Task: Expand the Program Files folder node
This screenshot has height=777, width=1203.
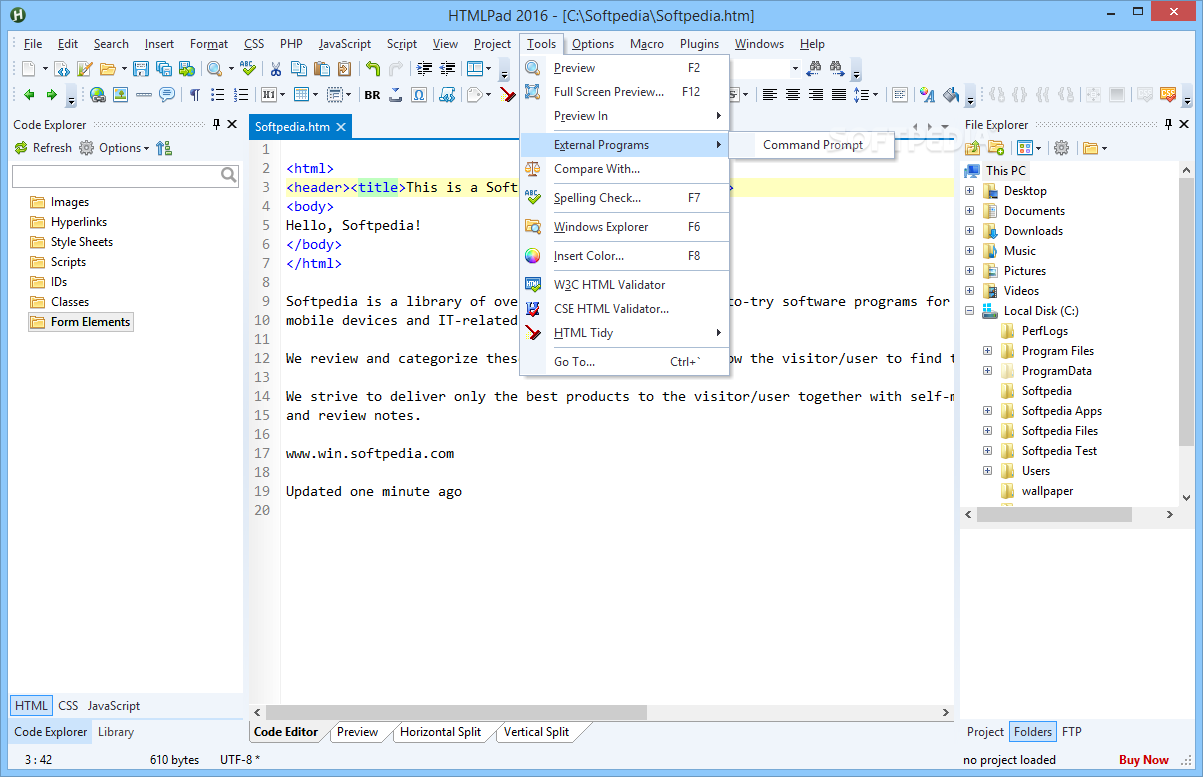Action: [x=987, y=351]
